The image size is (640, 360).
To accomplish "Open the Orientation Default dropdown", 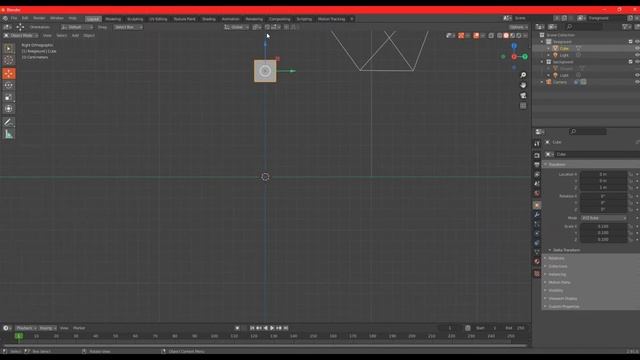I will (77, 27).
